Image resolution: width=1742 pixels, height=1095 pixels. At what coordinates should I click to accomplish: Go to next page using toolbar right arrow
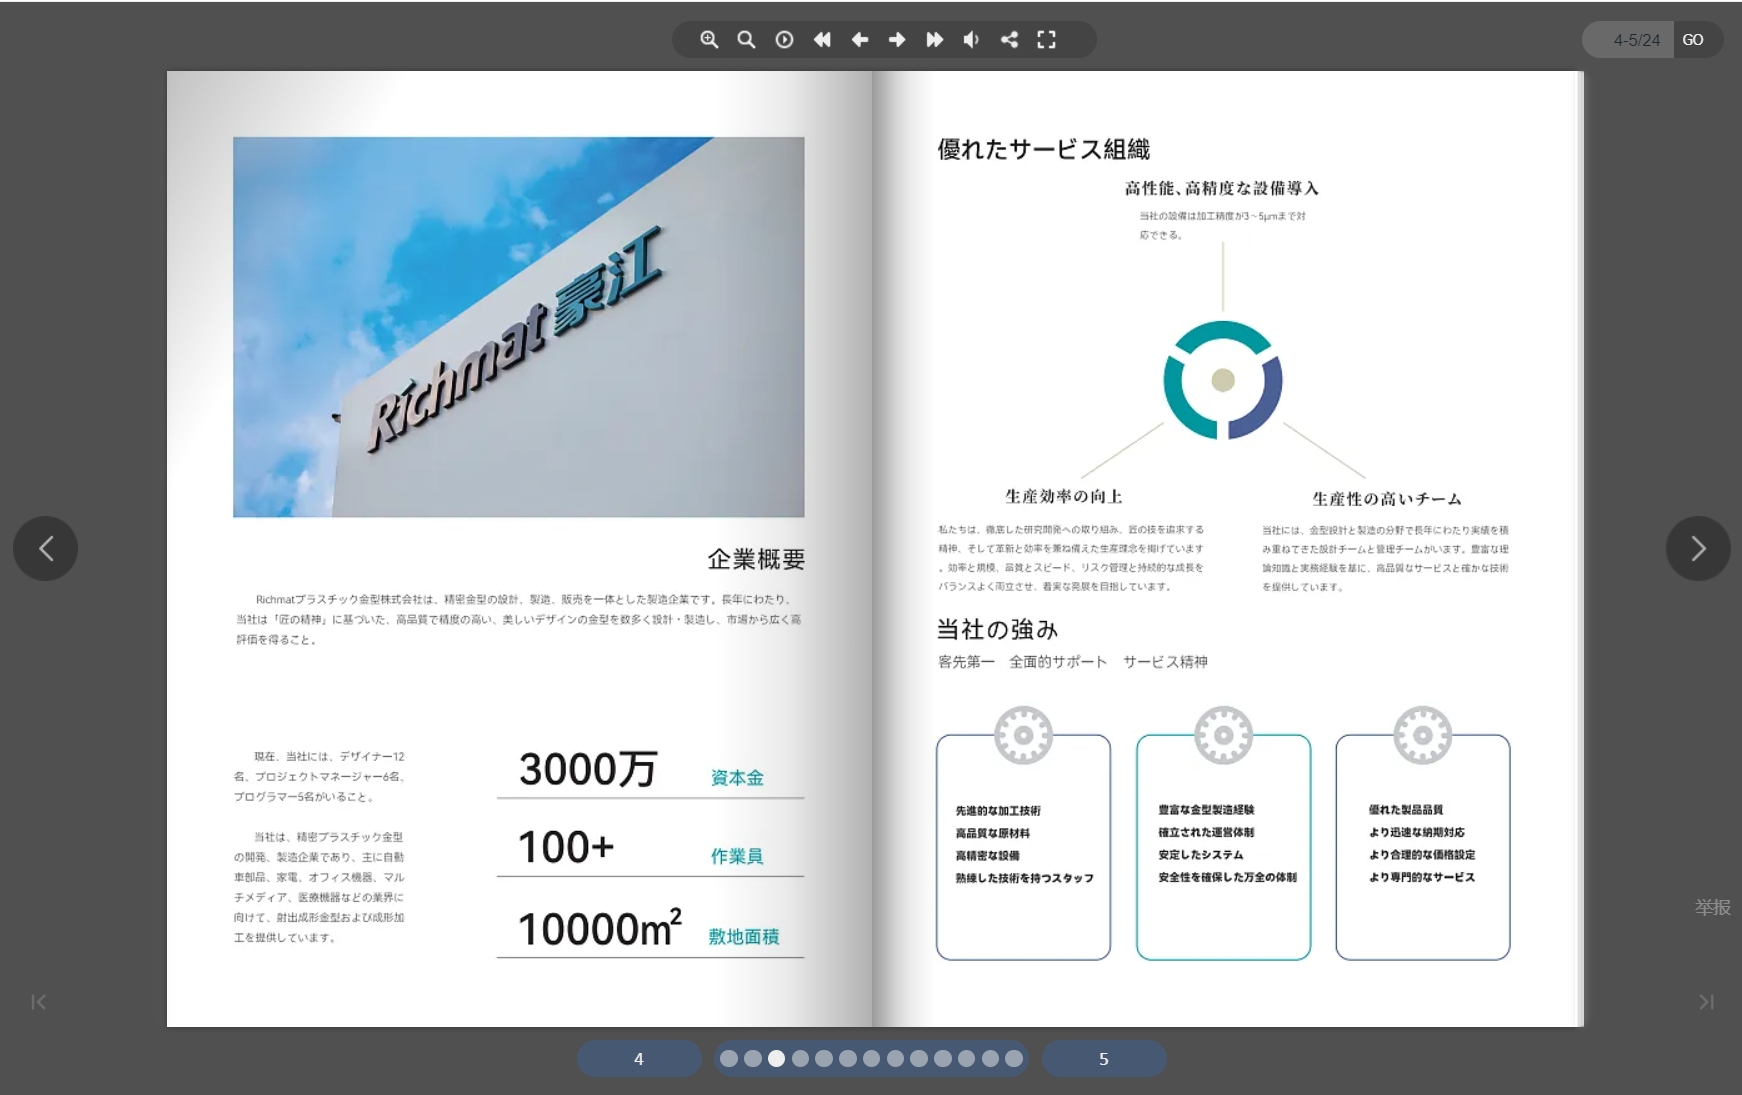(x=897, y=40)
